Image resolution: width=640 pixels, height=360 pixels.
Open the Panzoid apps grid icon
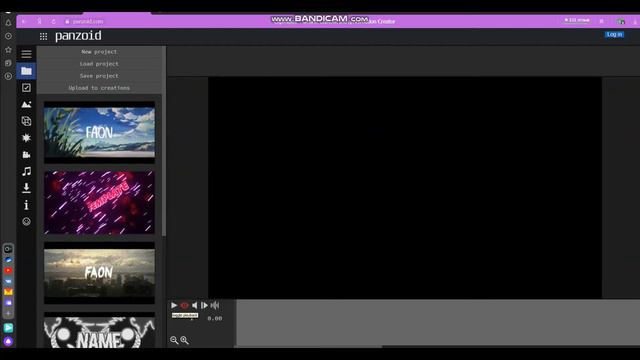43,36
